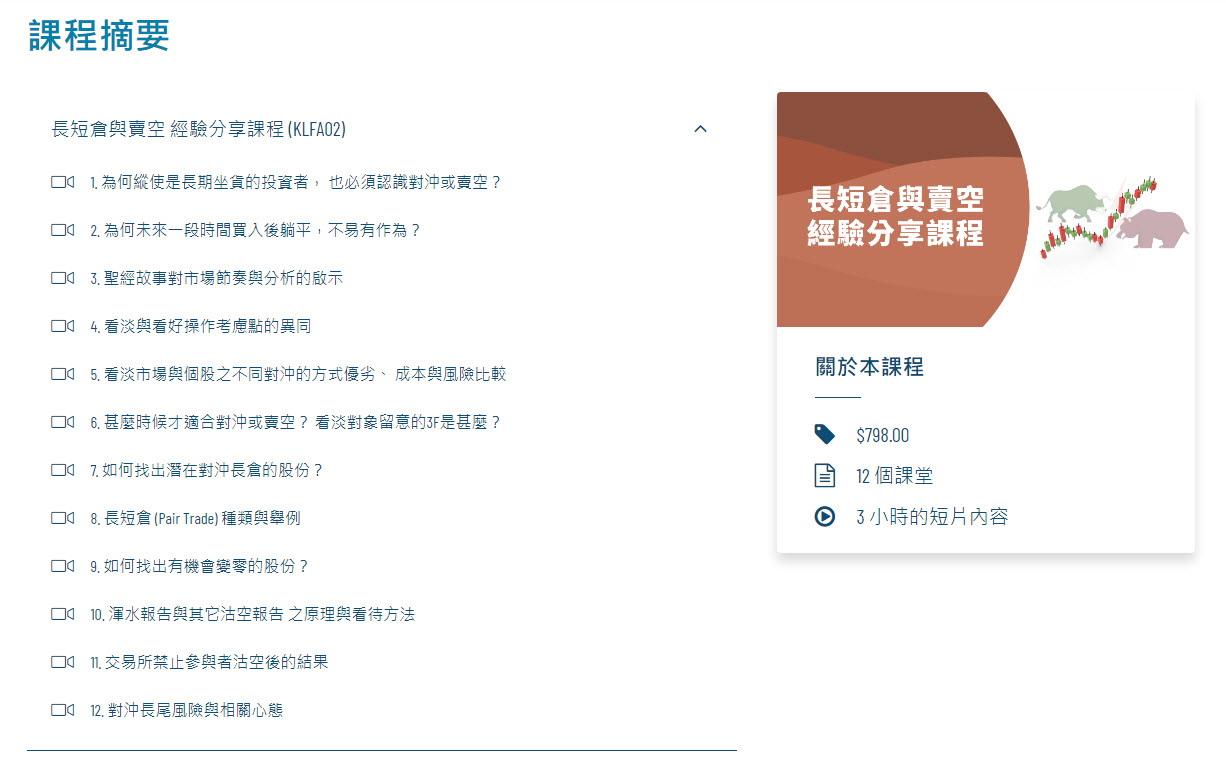Click video icon next to lesson 10 渾水報告
This screenshot has width=1226, height=764.
click(x=62, y=614)
